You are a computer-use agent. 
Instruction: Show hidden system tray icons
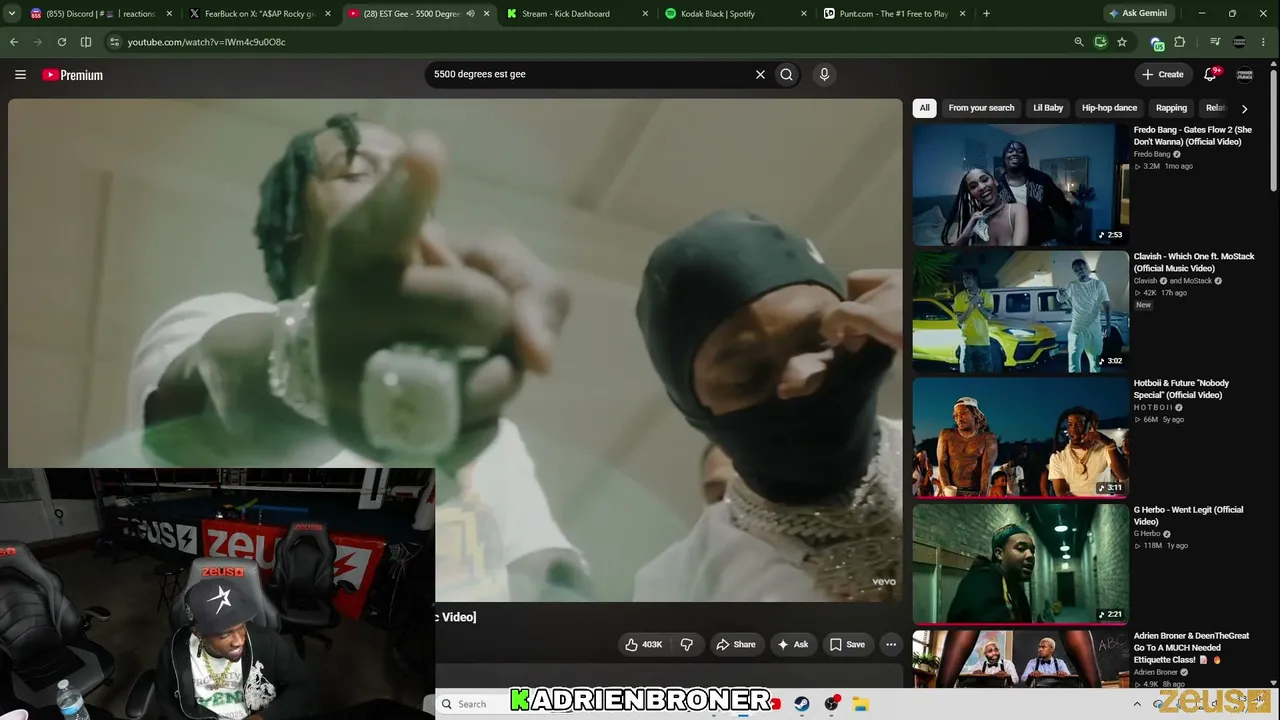1137,704
